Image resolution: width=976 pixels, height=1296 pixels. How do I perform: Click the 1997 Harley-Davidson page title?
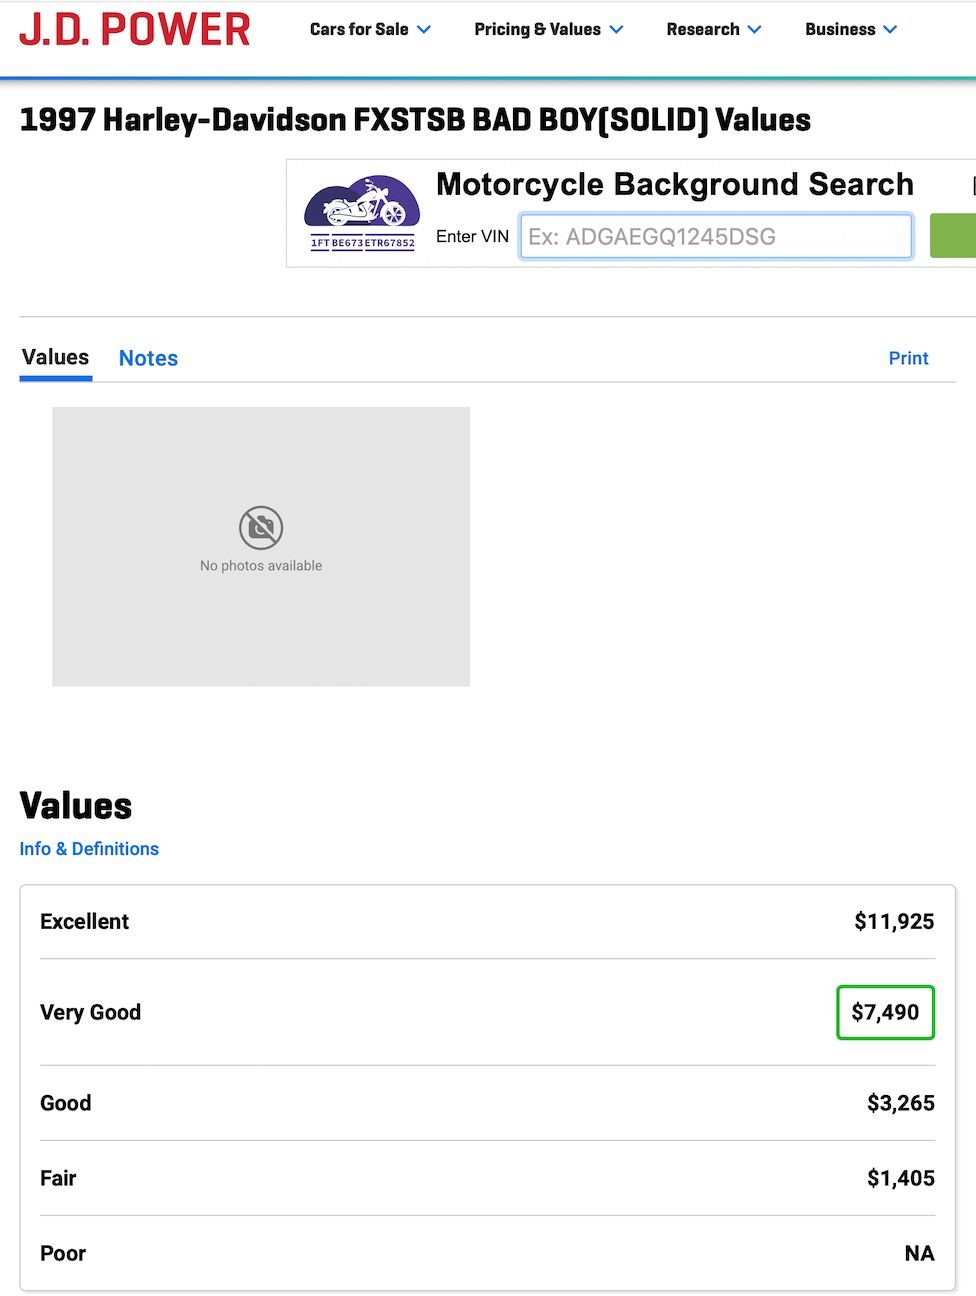(415, 120)
